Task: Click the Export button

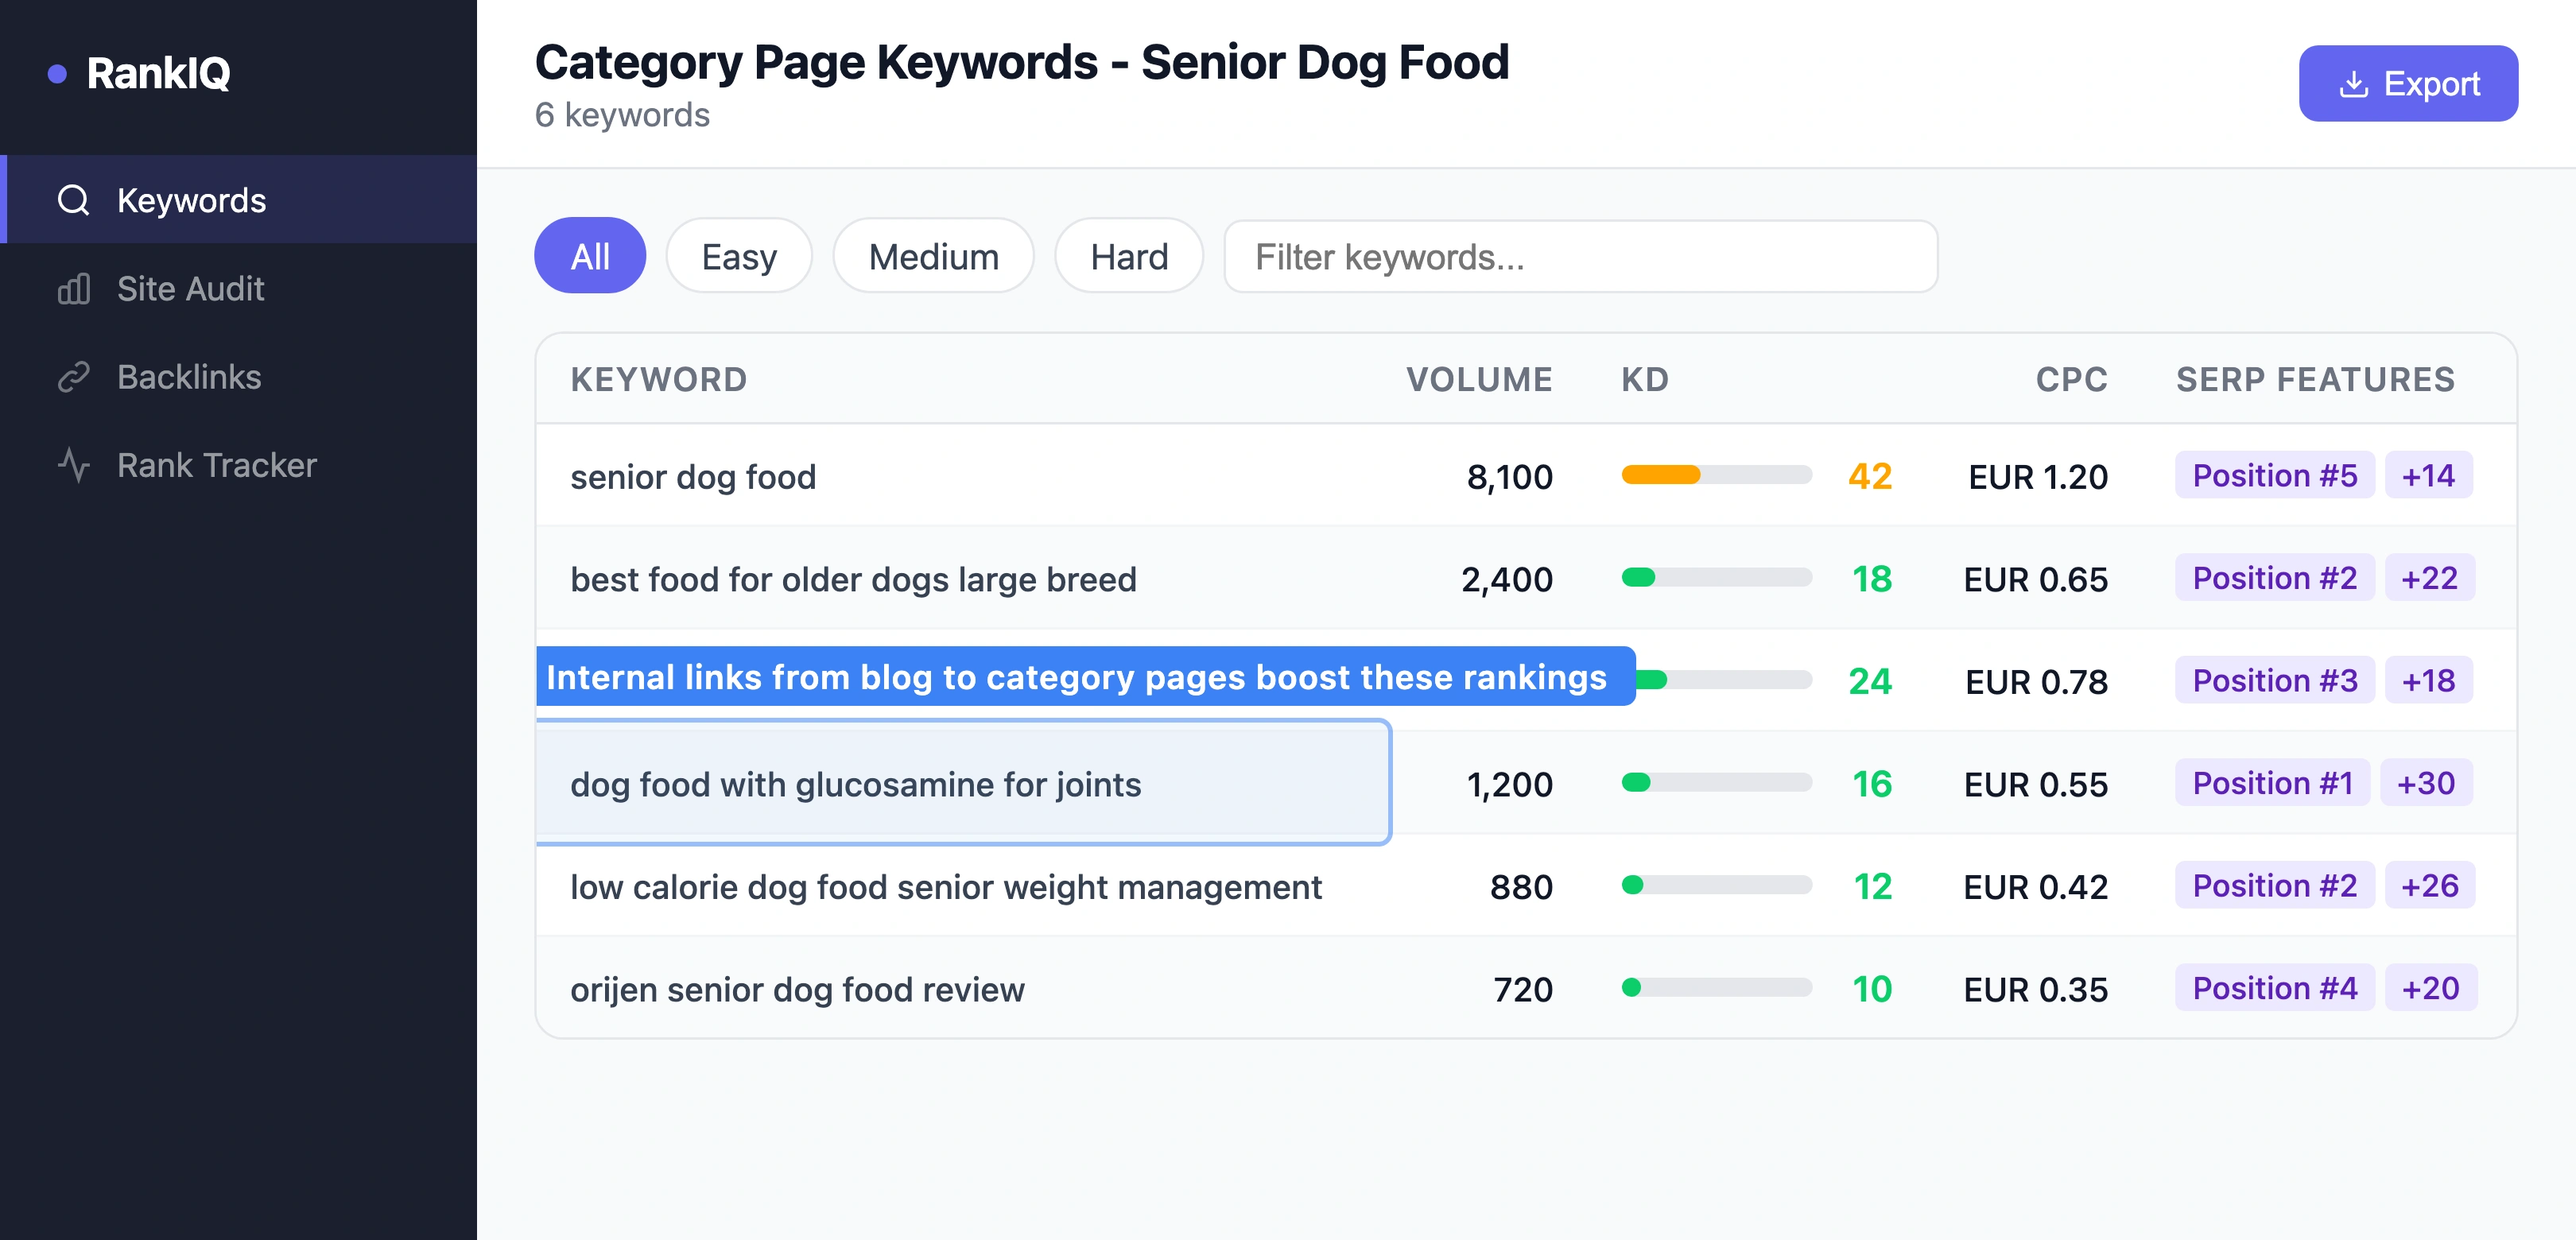Action: pos(2408,84)
